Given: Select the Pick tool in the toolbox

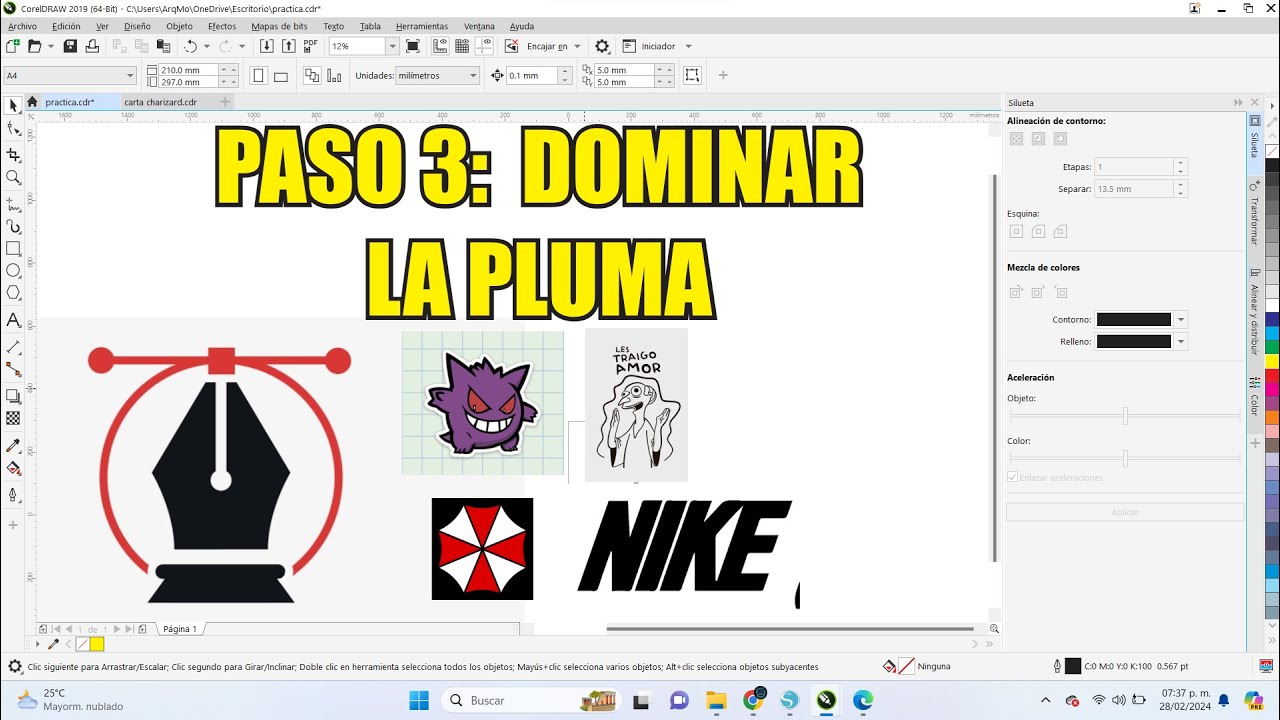Looking at the screenshot, I should coord(13,106).
